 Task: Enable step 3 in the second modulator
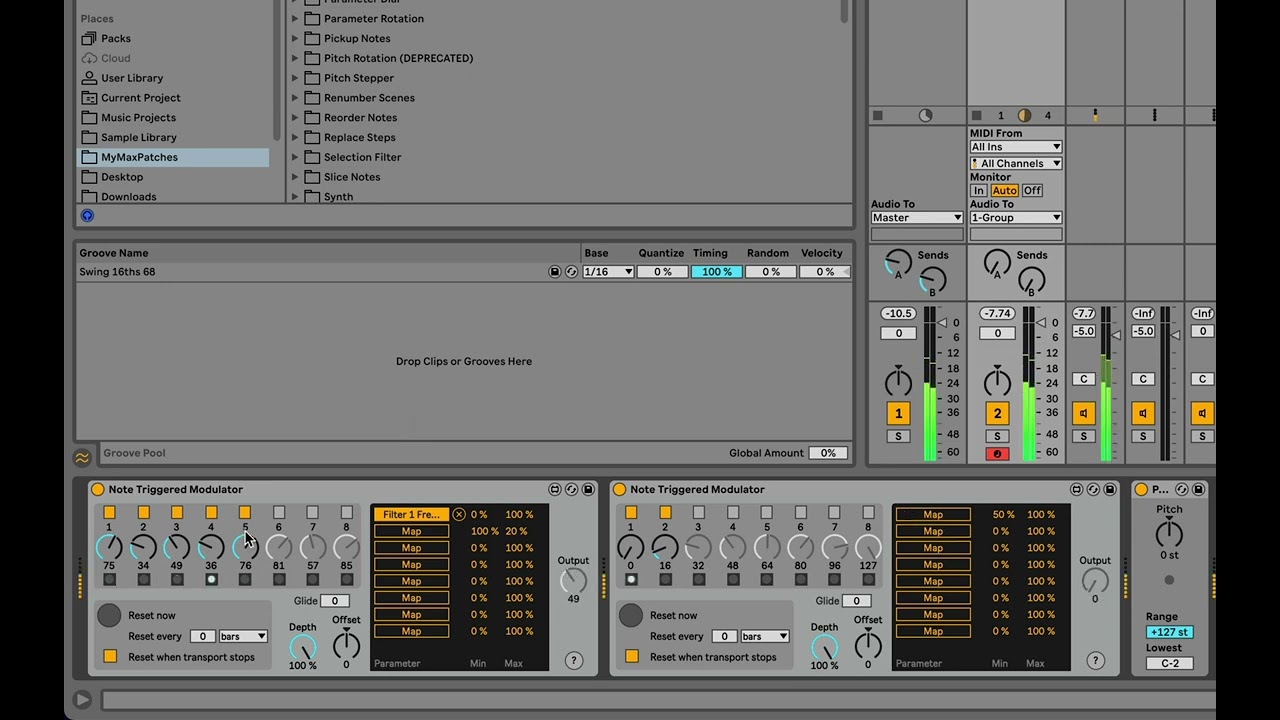coord(699,512)
